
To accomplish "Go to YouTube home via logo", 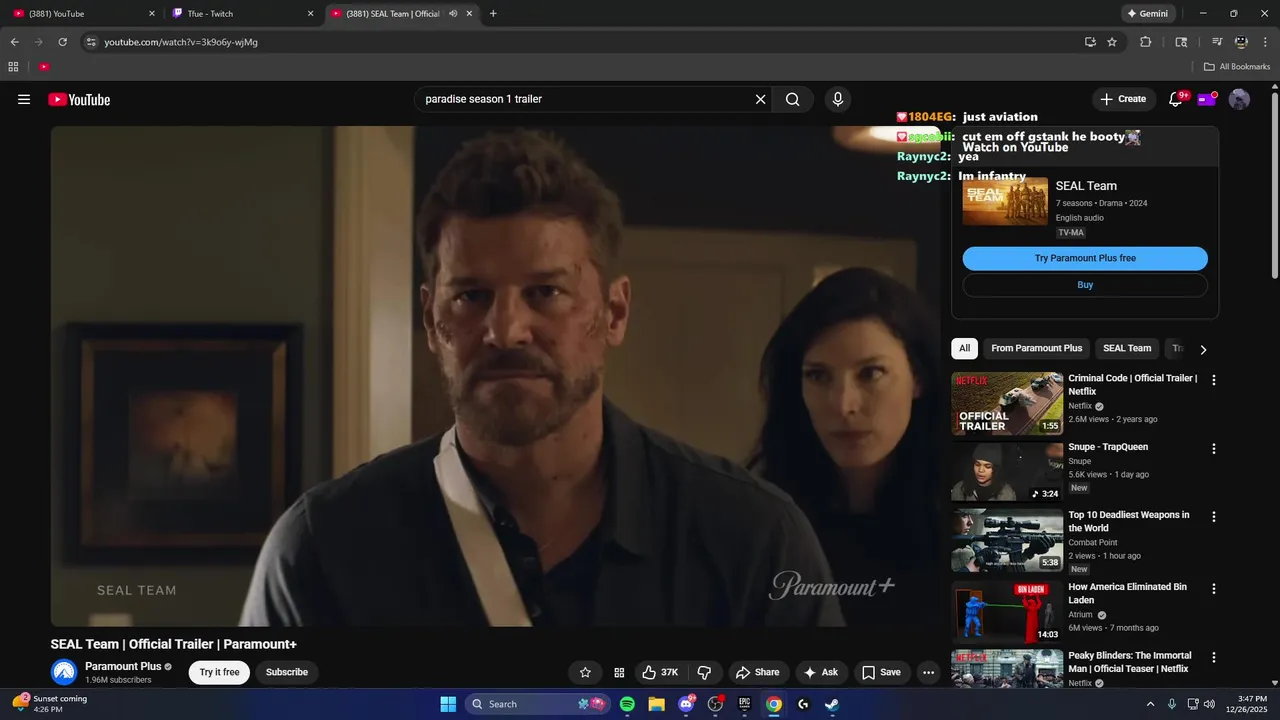I will 79,99.
